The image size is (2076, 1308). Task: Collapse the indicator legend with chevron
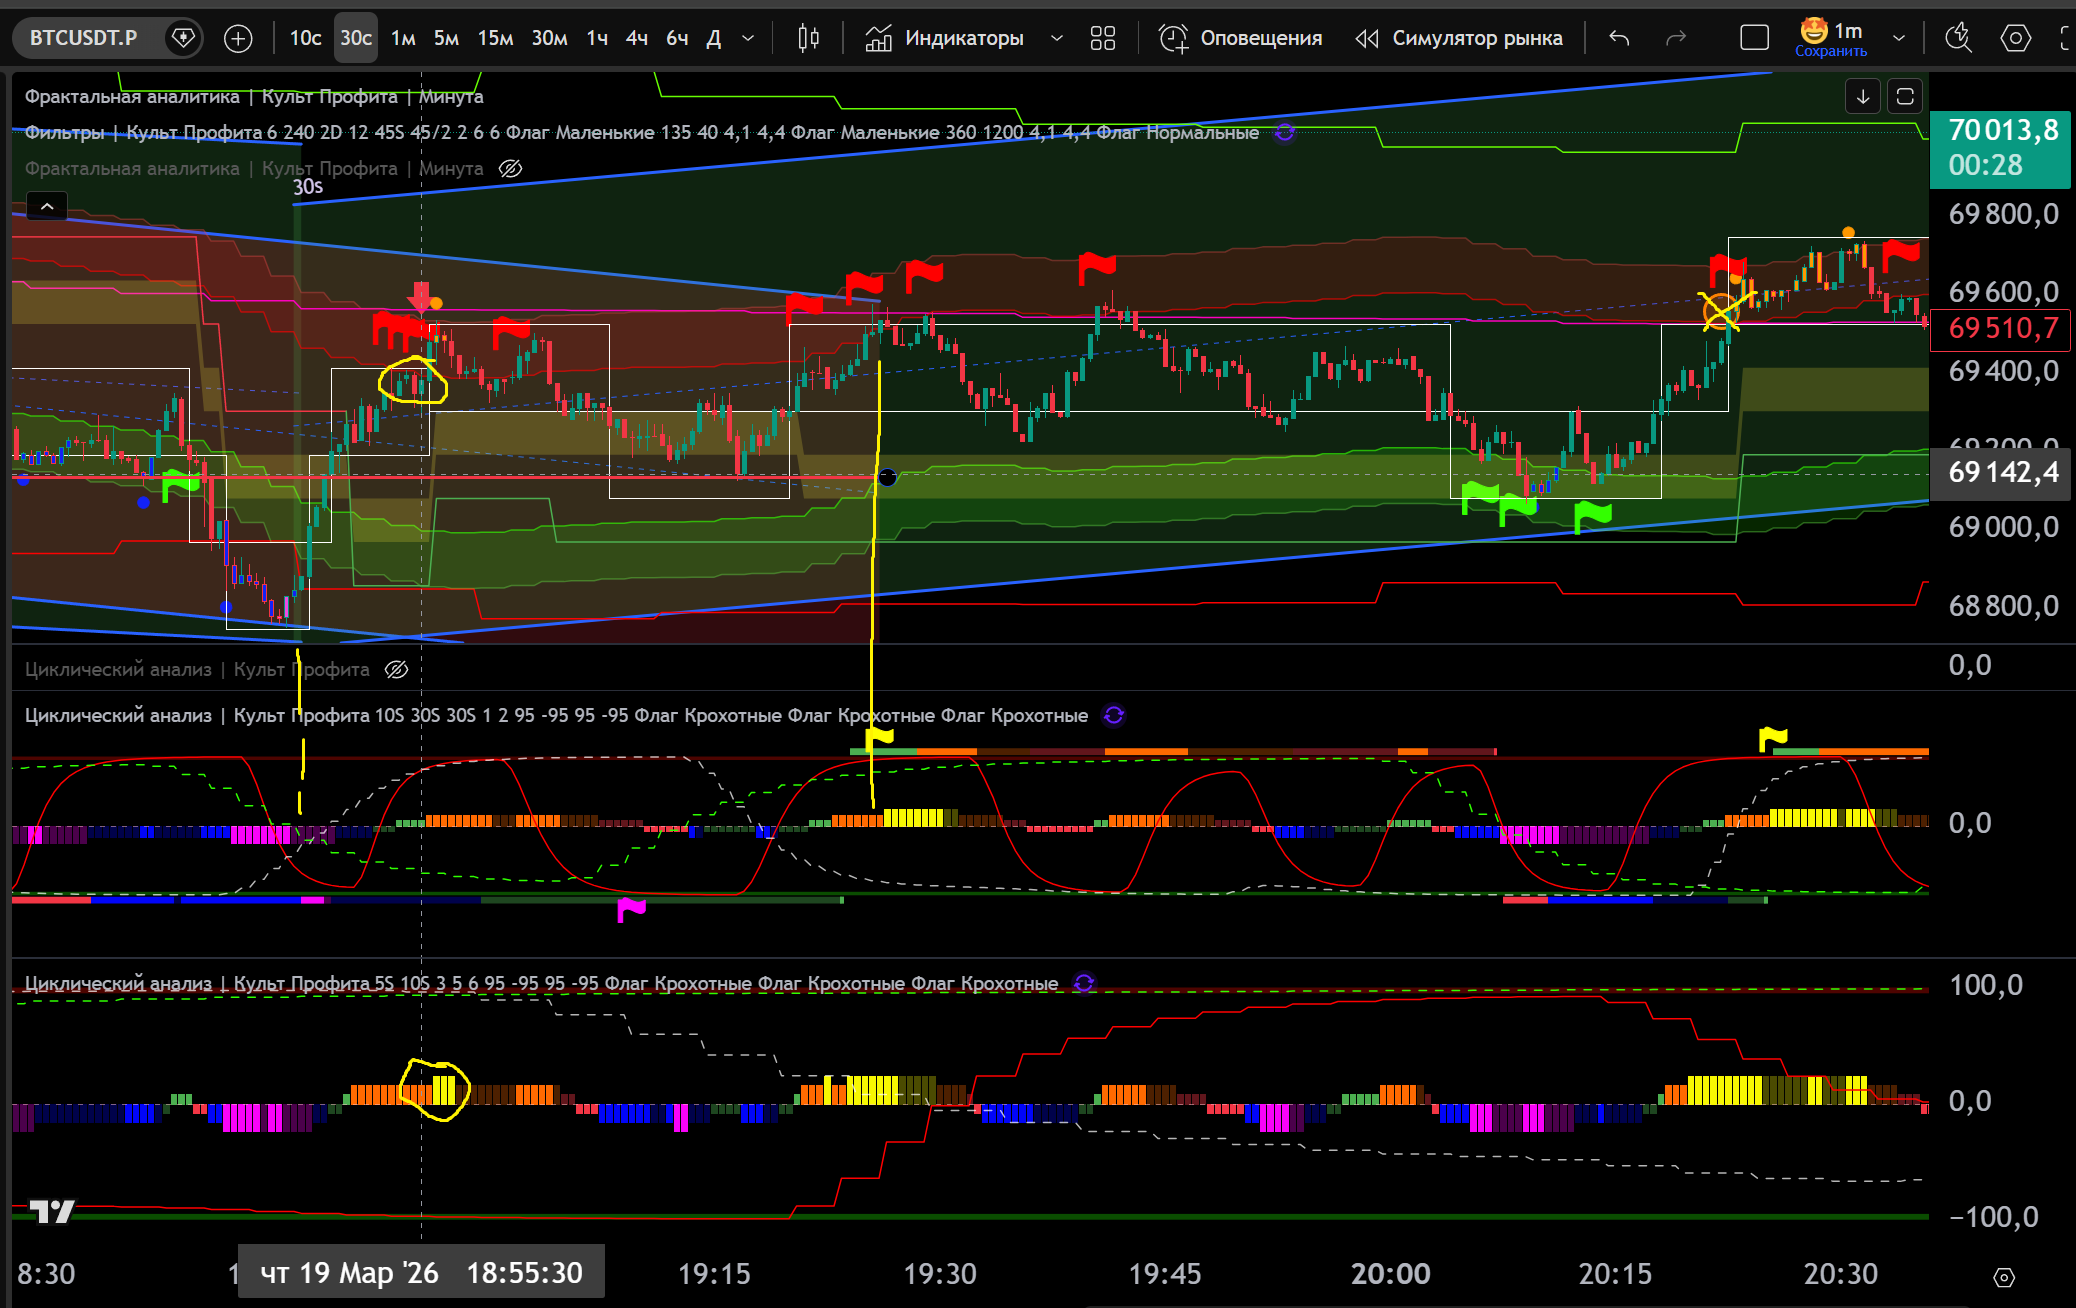tap(46, 207)
